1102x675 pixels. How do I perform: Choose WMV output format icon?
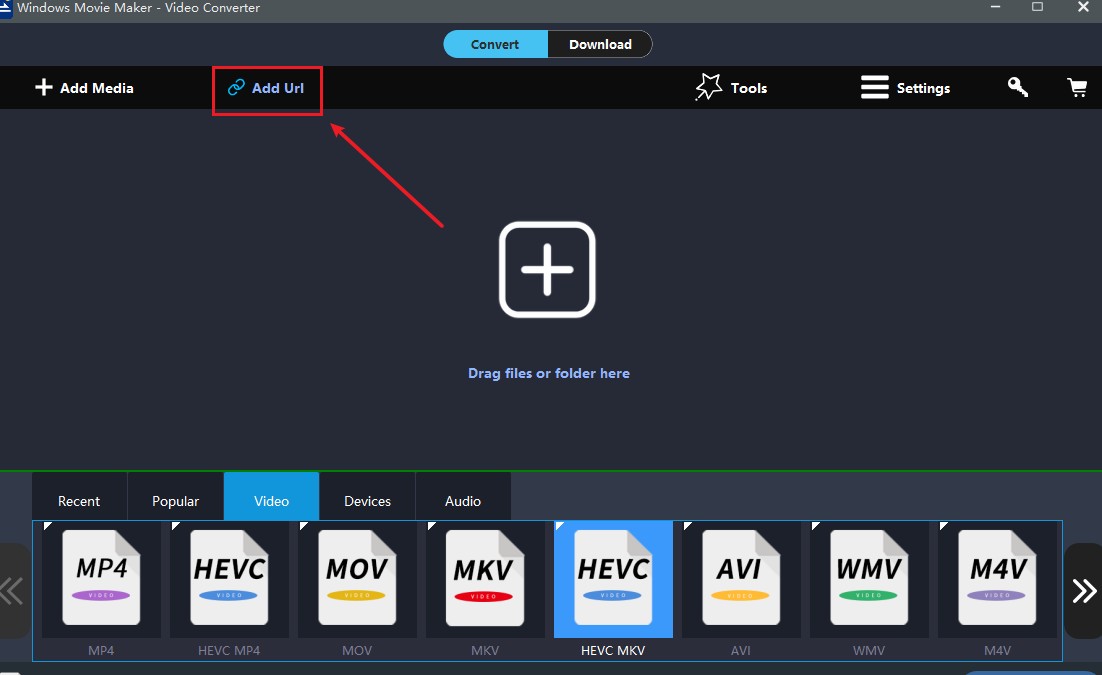pyautogui.click(x=869, y=579)
